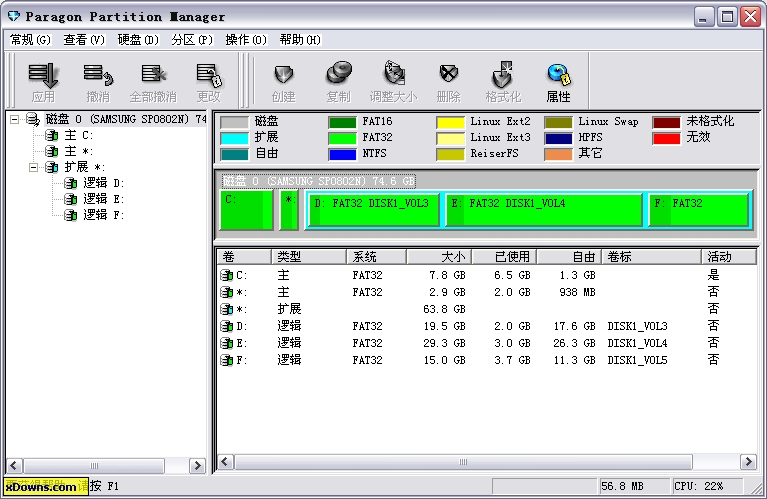The image size is (767, 499).
Task: Open the 常规(G) menu
Action: coord(30,40)
